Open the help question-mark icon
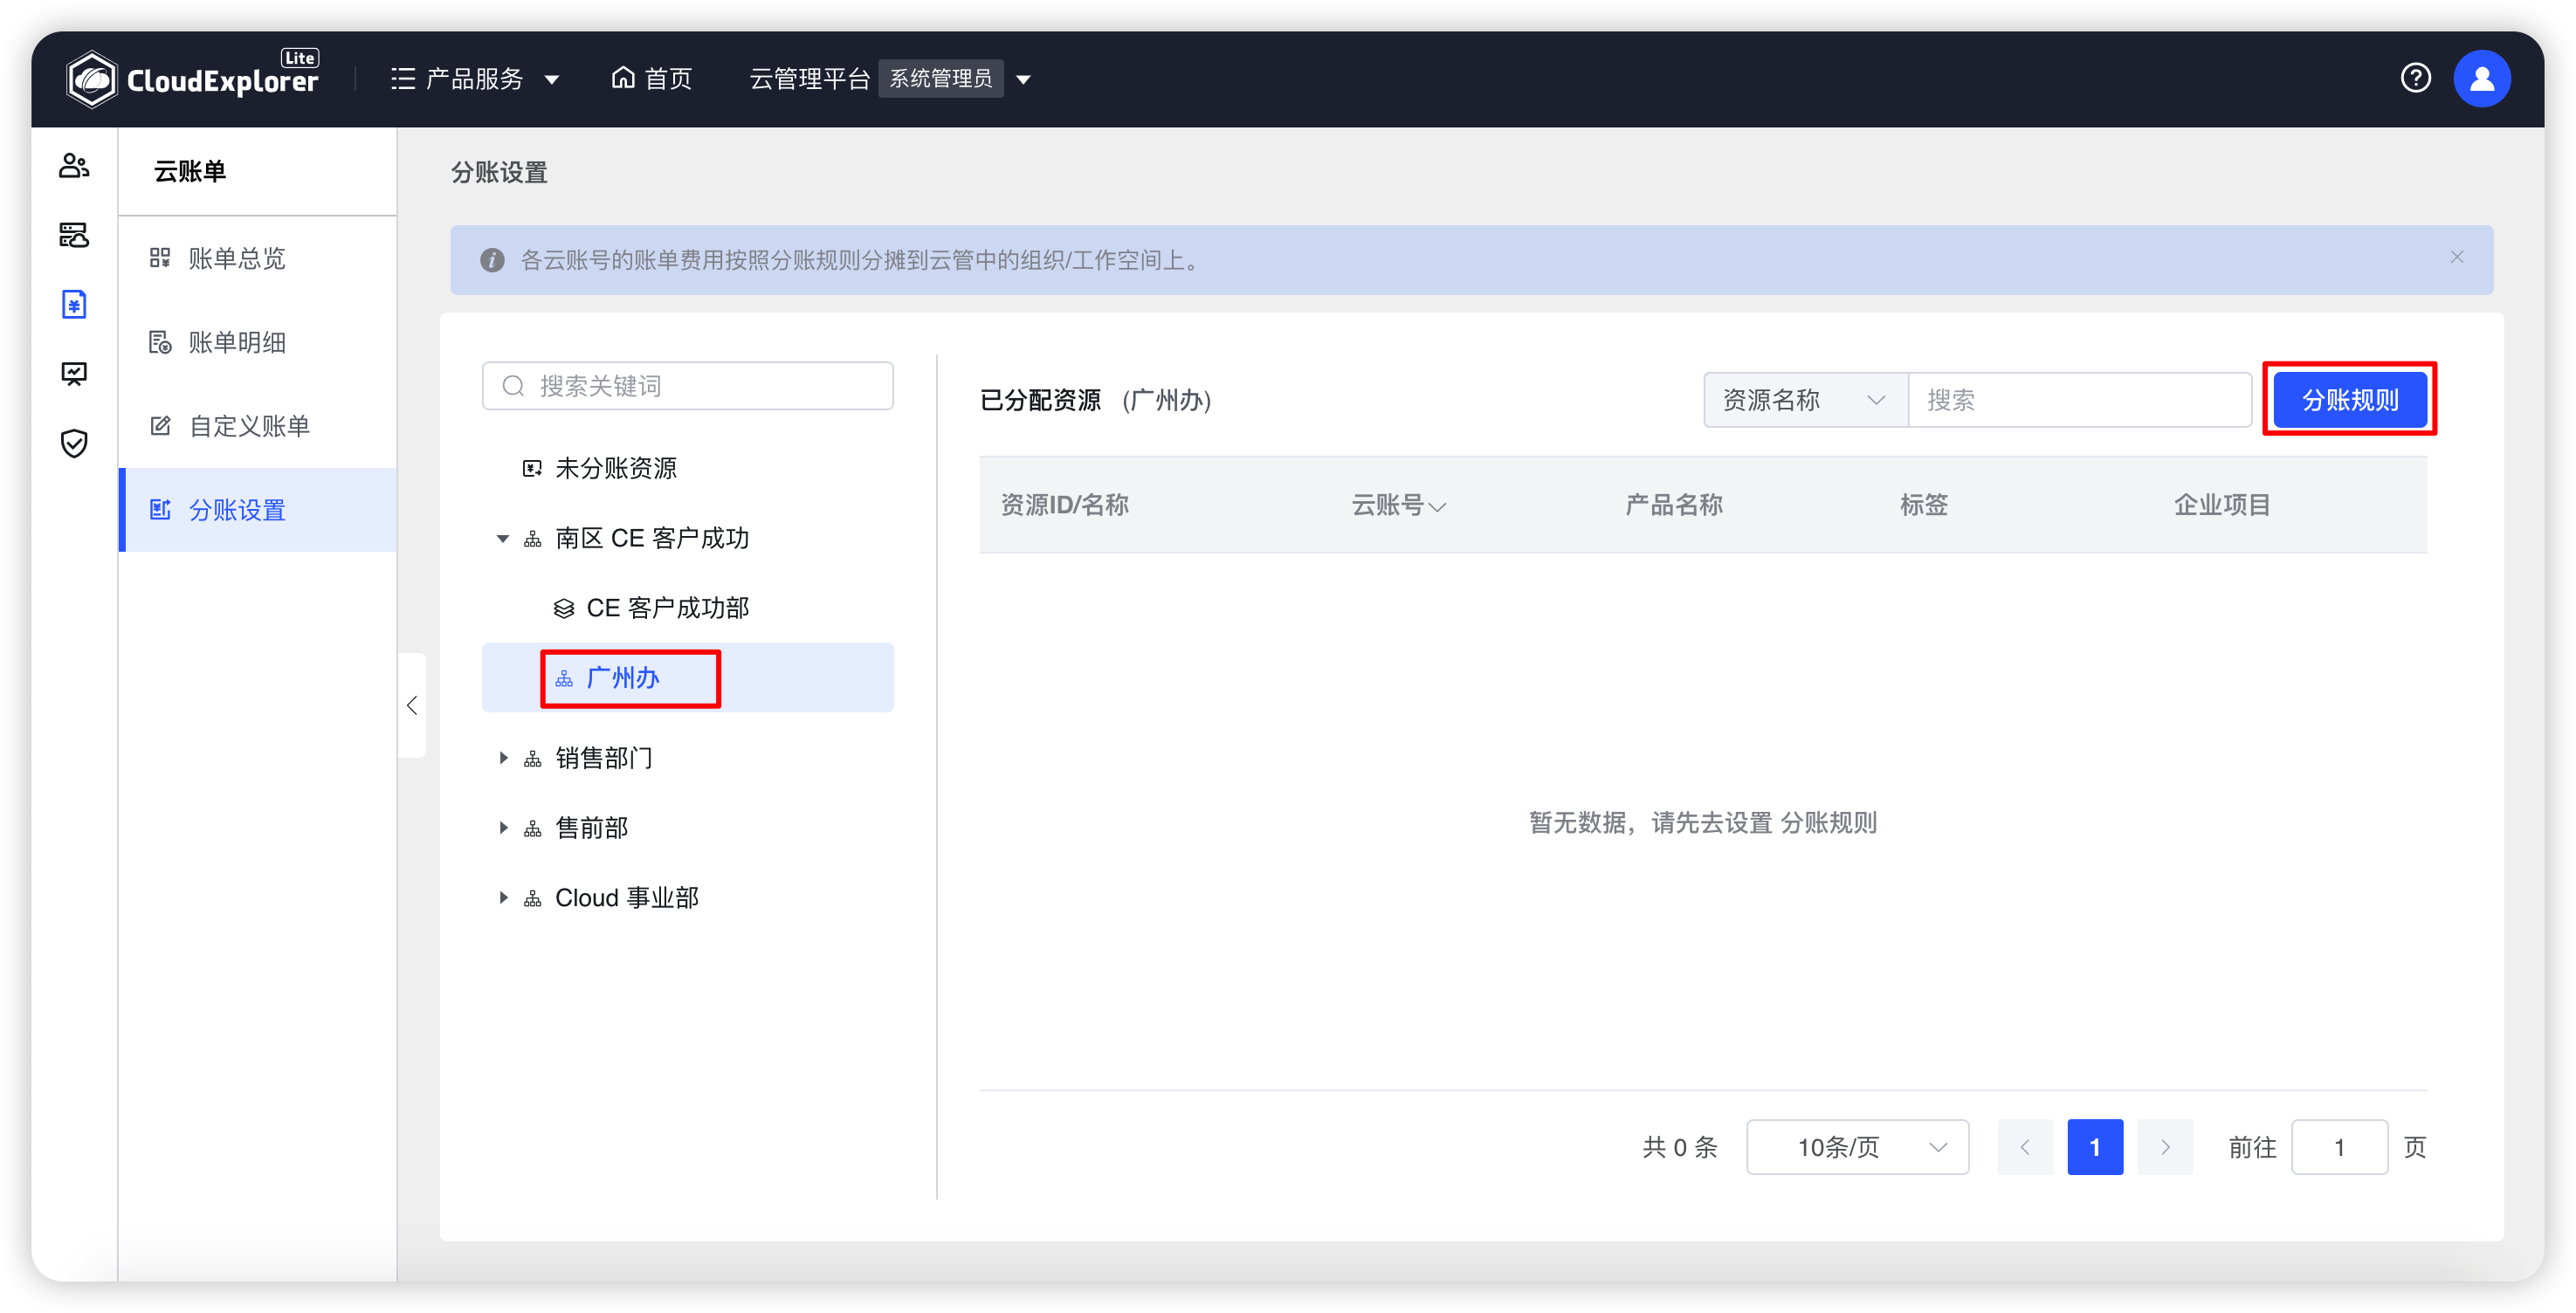Viewport: 2576px width, 1313px height. point(2415,78)
